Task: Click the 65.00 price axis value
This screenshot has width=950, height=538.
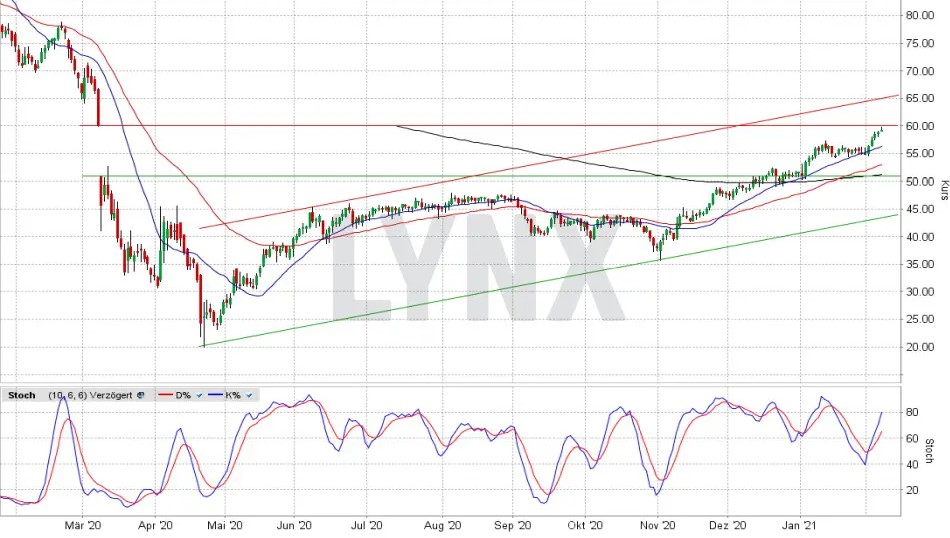Action: [919, 98]
